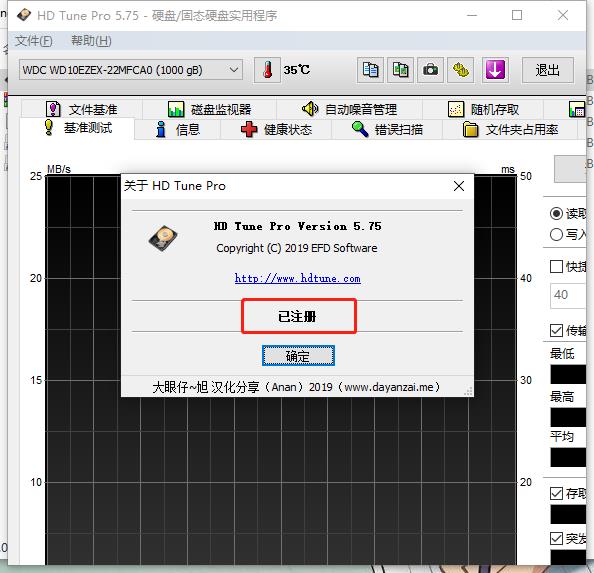Switch to the 自动噪音管理 tab
Viewport: 594px width, 573px height.
pos(349,109)
